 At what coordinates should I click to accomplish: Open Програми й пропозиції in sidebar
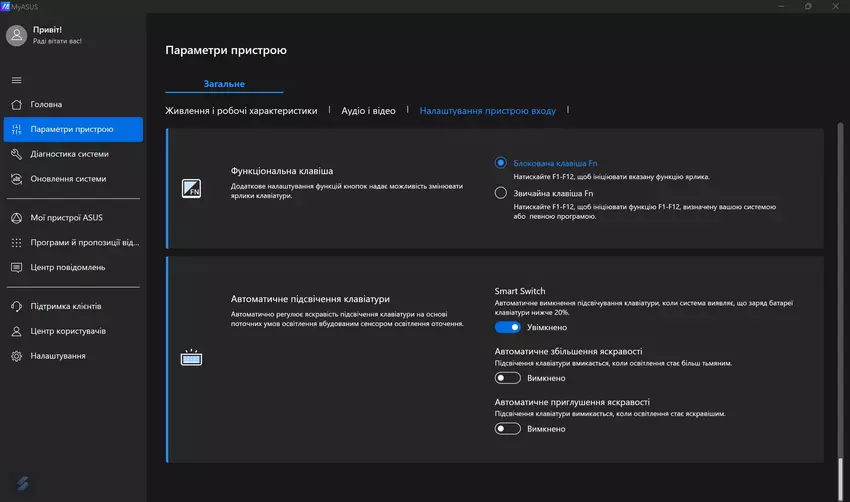coord(84,242)
